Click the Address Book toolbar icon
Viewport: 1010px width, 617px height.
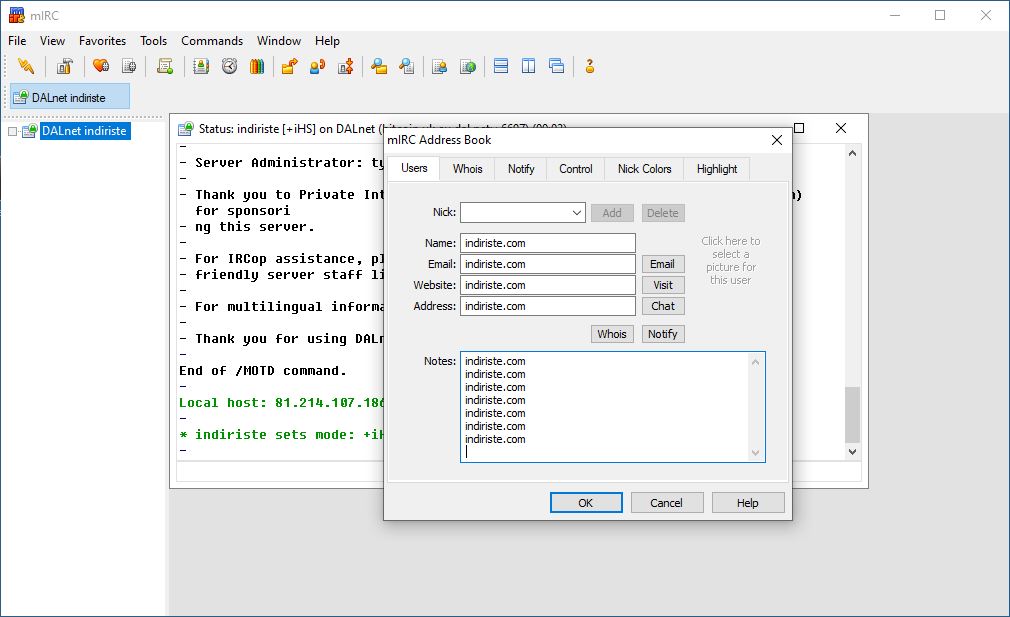[201, 66]
